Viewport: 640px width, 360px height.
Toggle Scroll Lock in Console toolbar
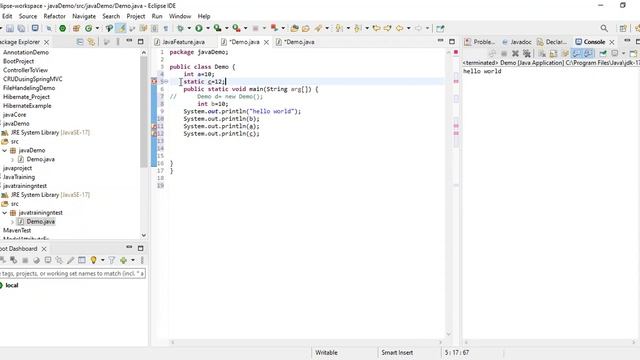(553, 53)
